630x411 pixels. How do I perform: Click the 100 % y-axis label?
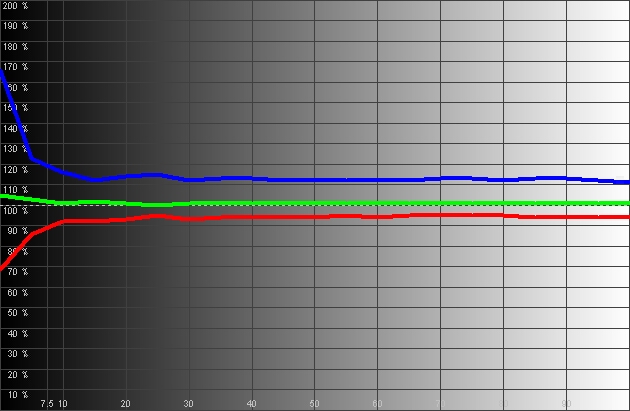coord(15,210)
